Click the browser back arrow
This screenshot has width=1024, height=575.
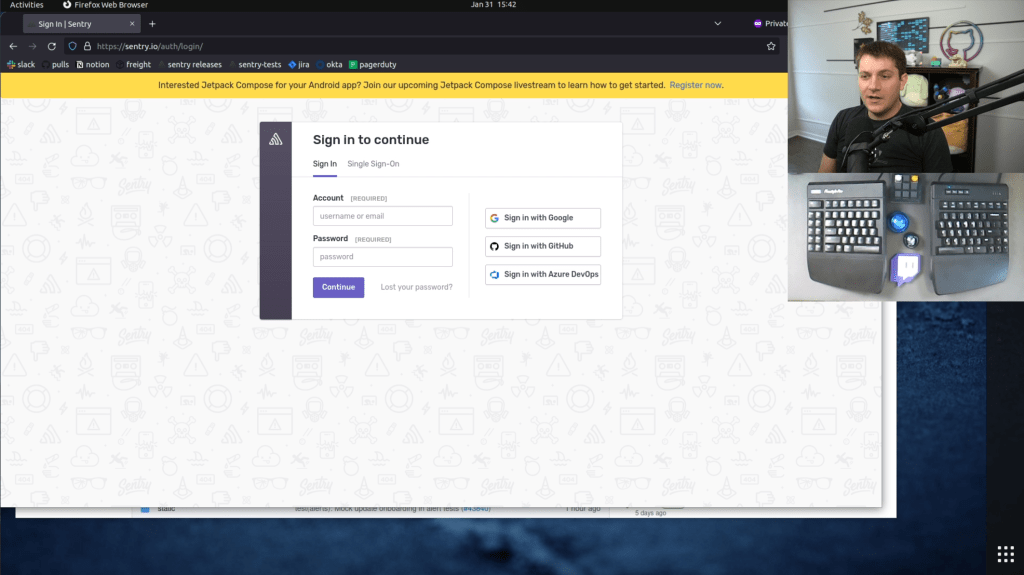(13, 46)
